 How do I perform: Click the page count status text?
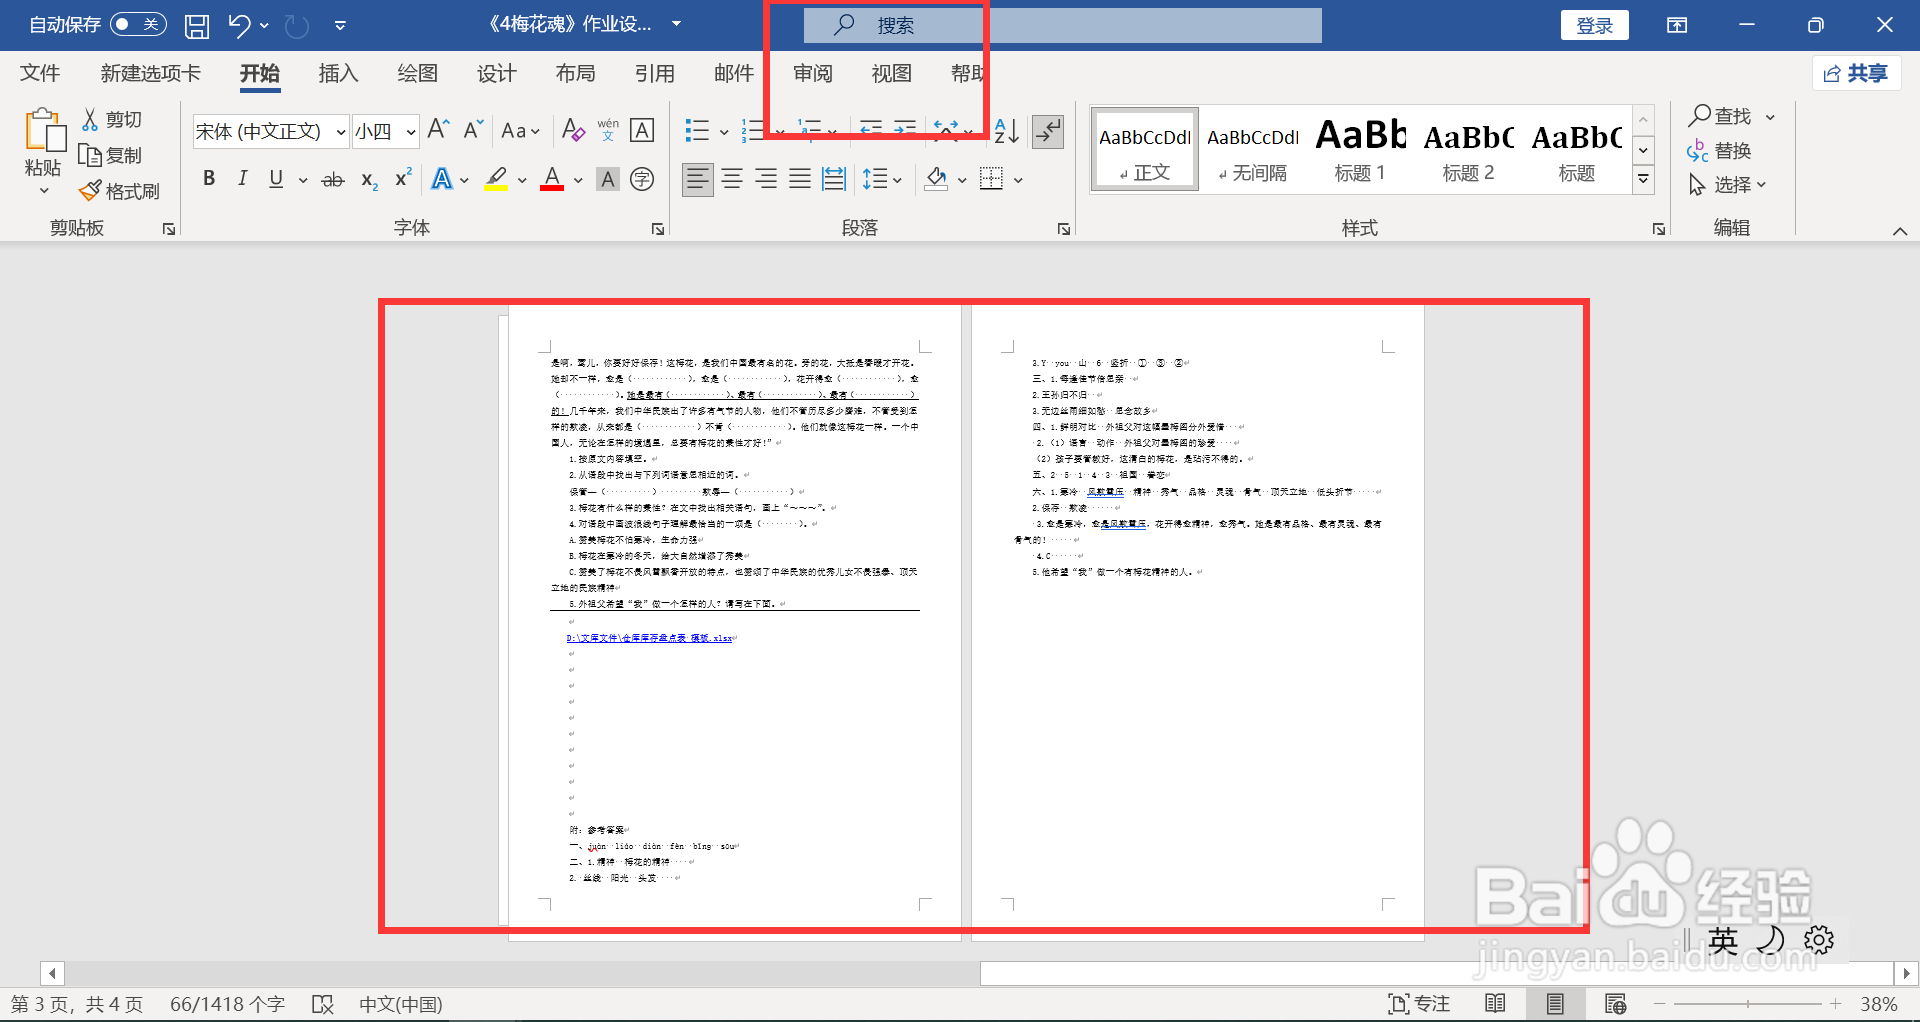pyautogui.click(x=77, y=1004)
